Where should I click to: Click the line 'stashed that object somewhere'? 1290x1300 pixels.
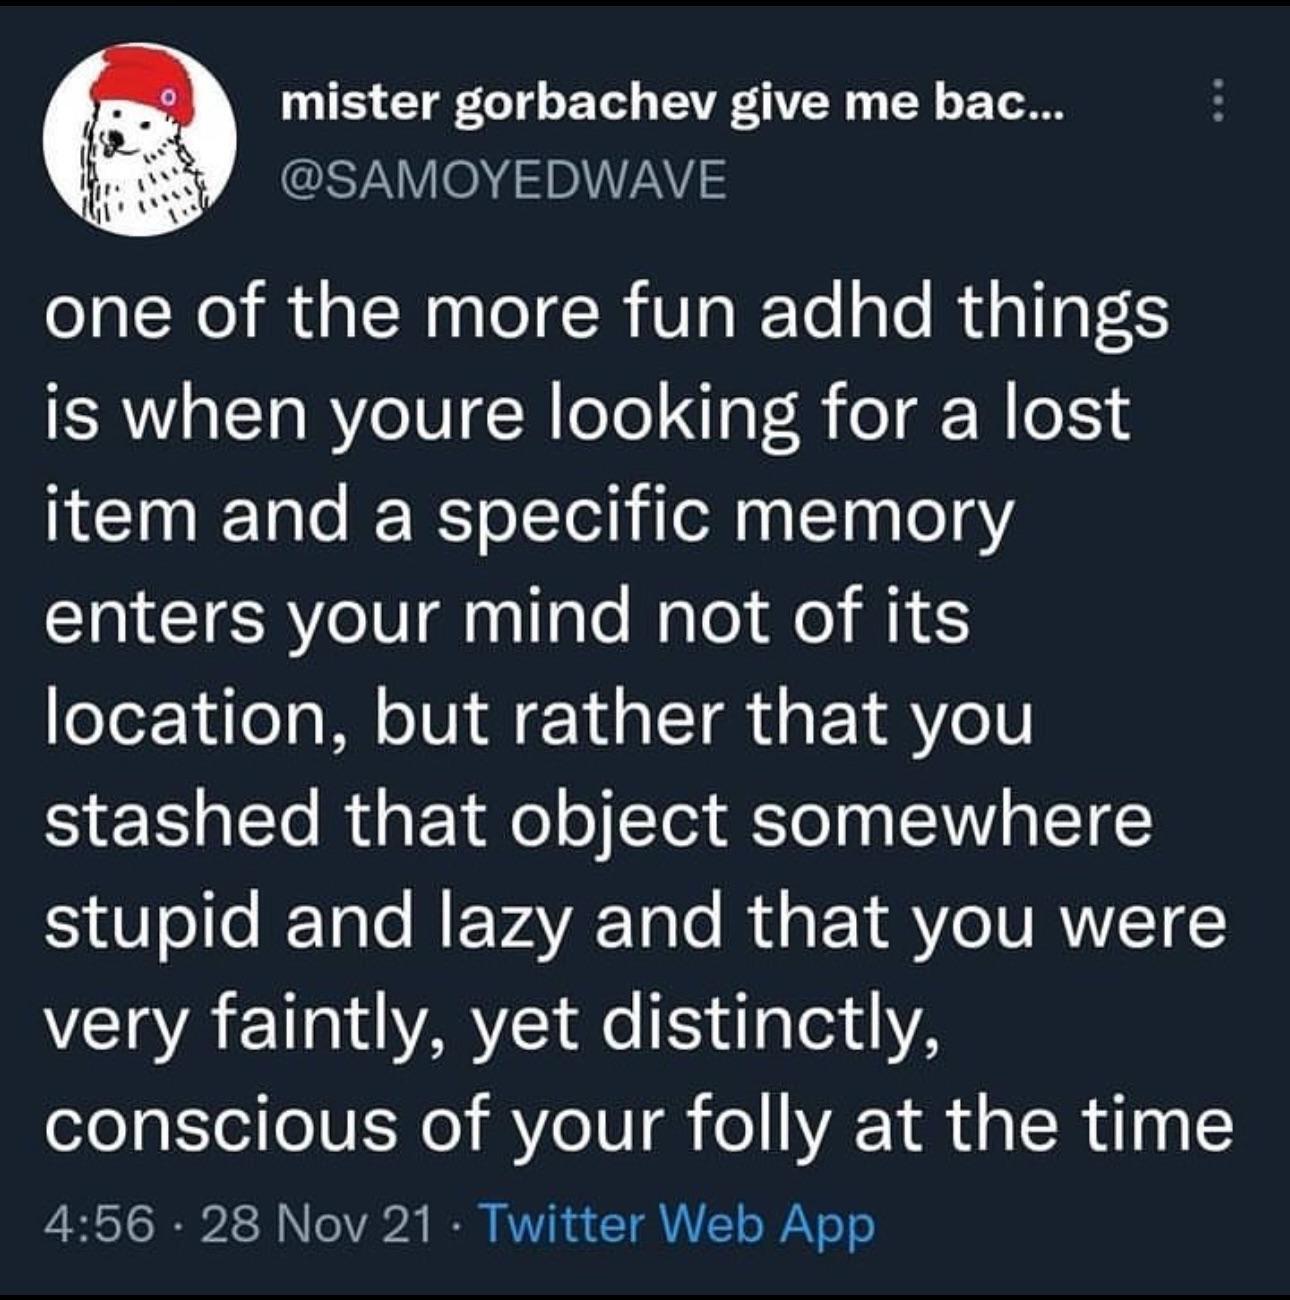tap(599, 820)
